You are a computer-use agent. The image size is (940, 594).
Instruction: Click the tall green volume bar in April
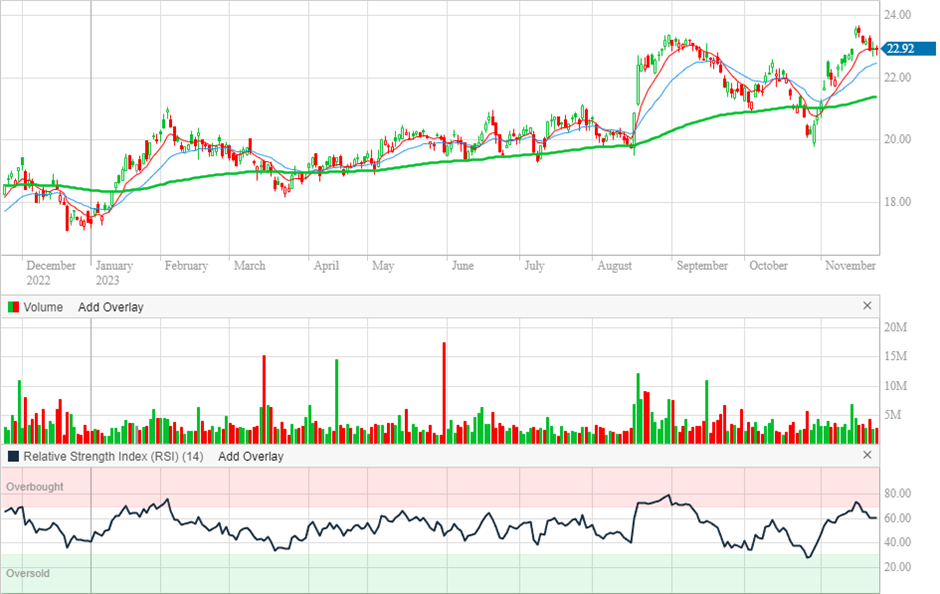336,401
